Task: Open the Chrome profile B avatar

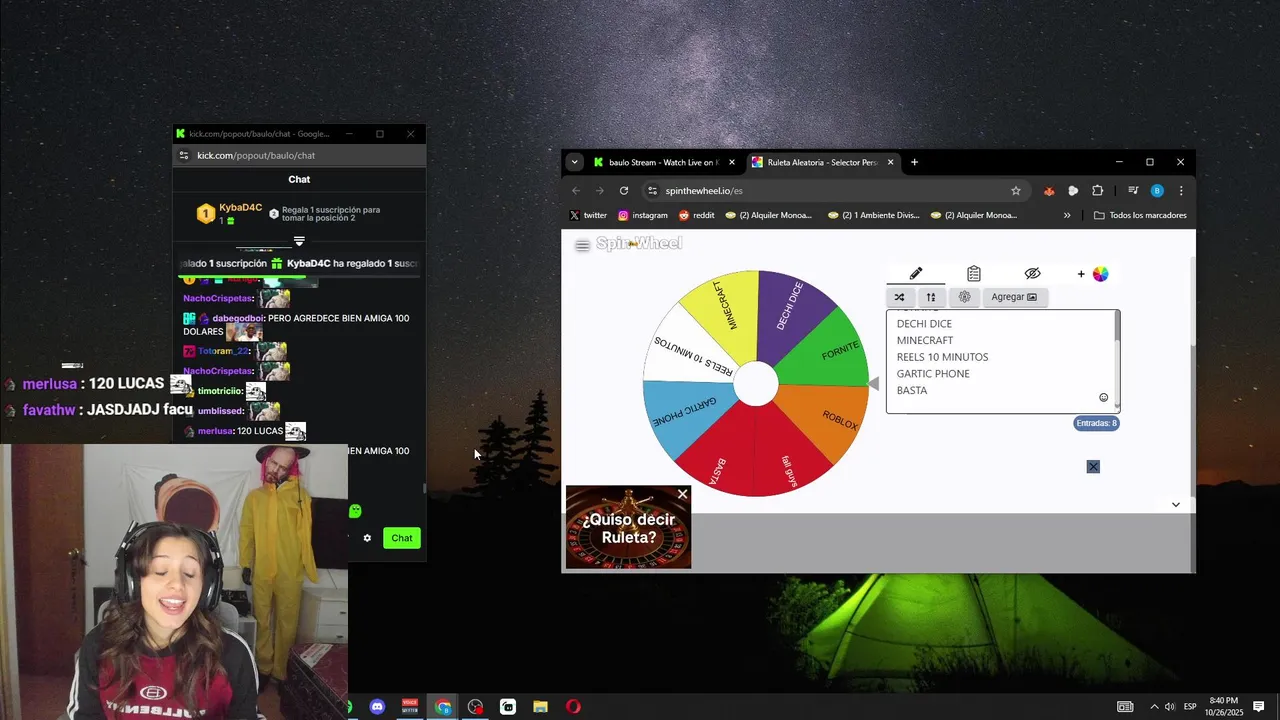Action: (x=1157, y=191)
